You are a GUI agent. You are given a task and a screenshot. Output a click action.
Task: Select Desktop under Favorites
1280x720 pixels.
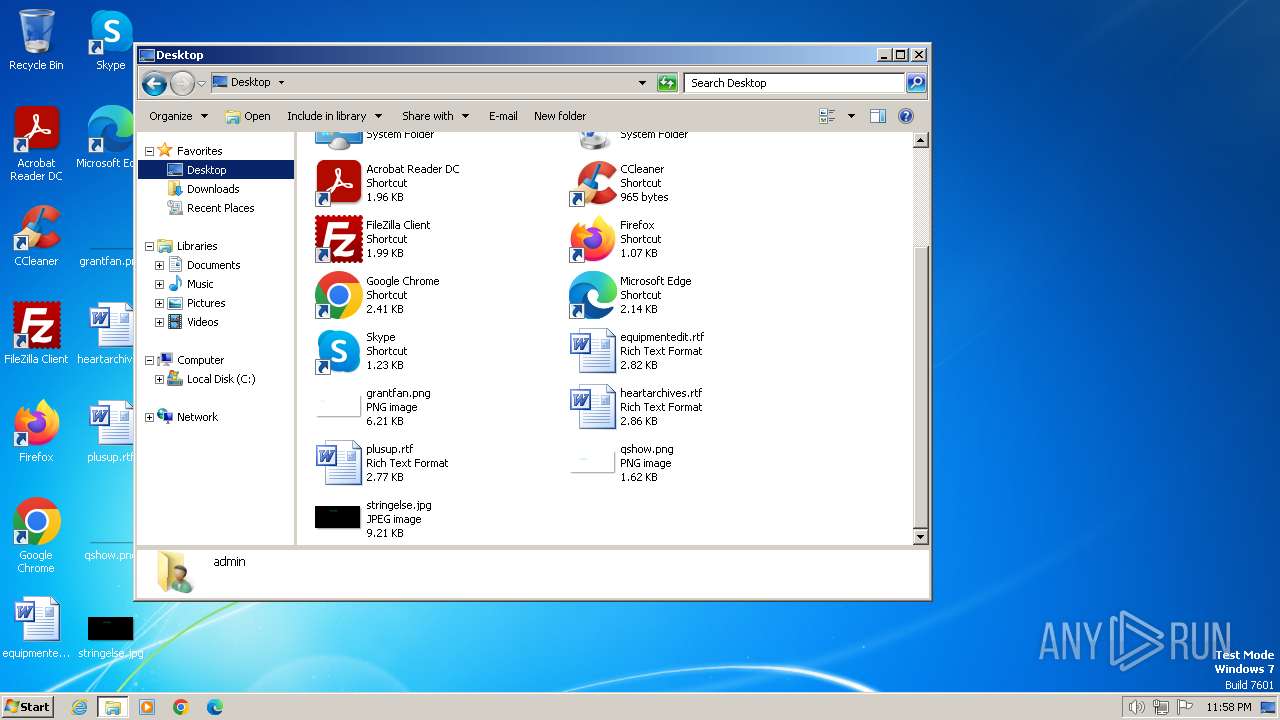pos(206,170)
